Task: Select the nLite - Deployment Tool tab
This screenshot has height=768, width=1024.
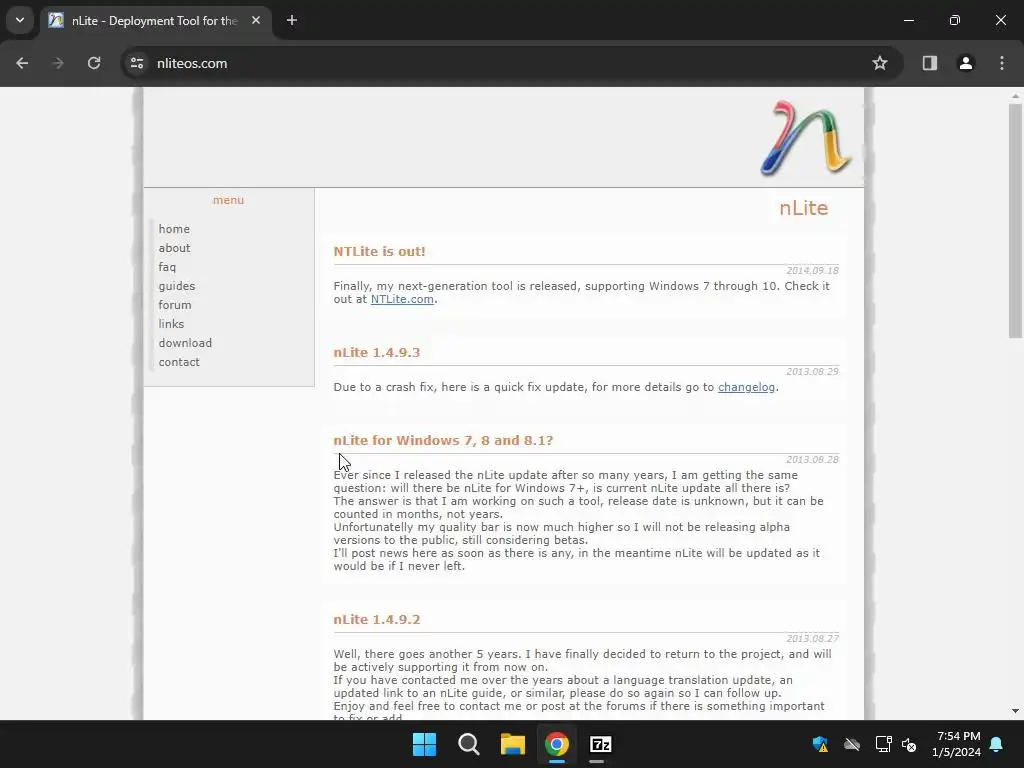Action: pos(155,21)
